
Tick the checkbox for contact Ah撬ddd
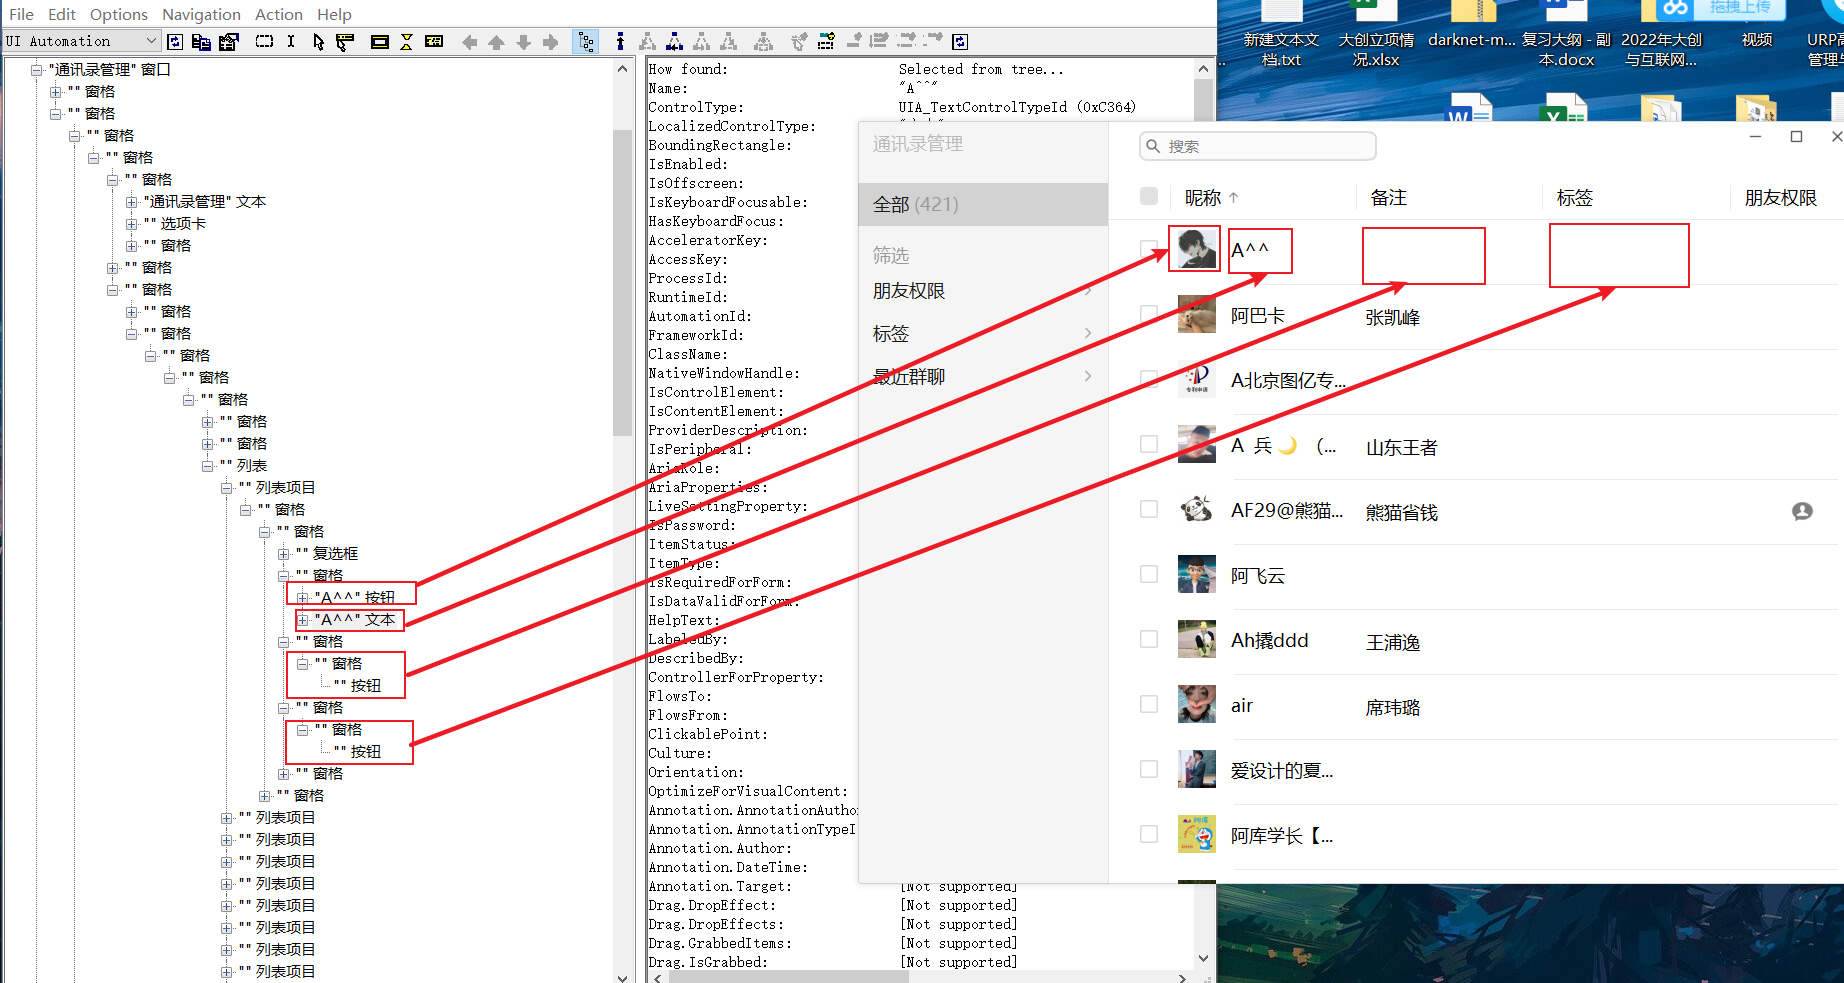click(x=1149, y=639)
